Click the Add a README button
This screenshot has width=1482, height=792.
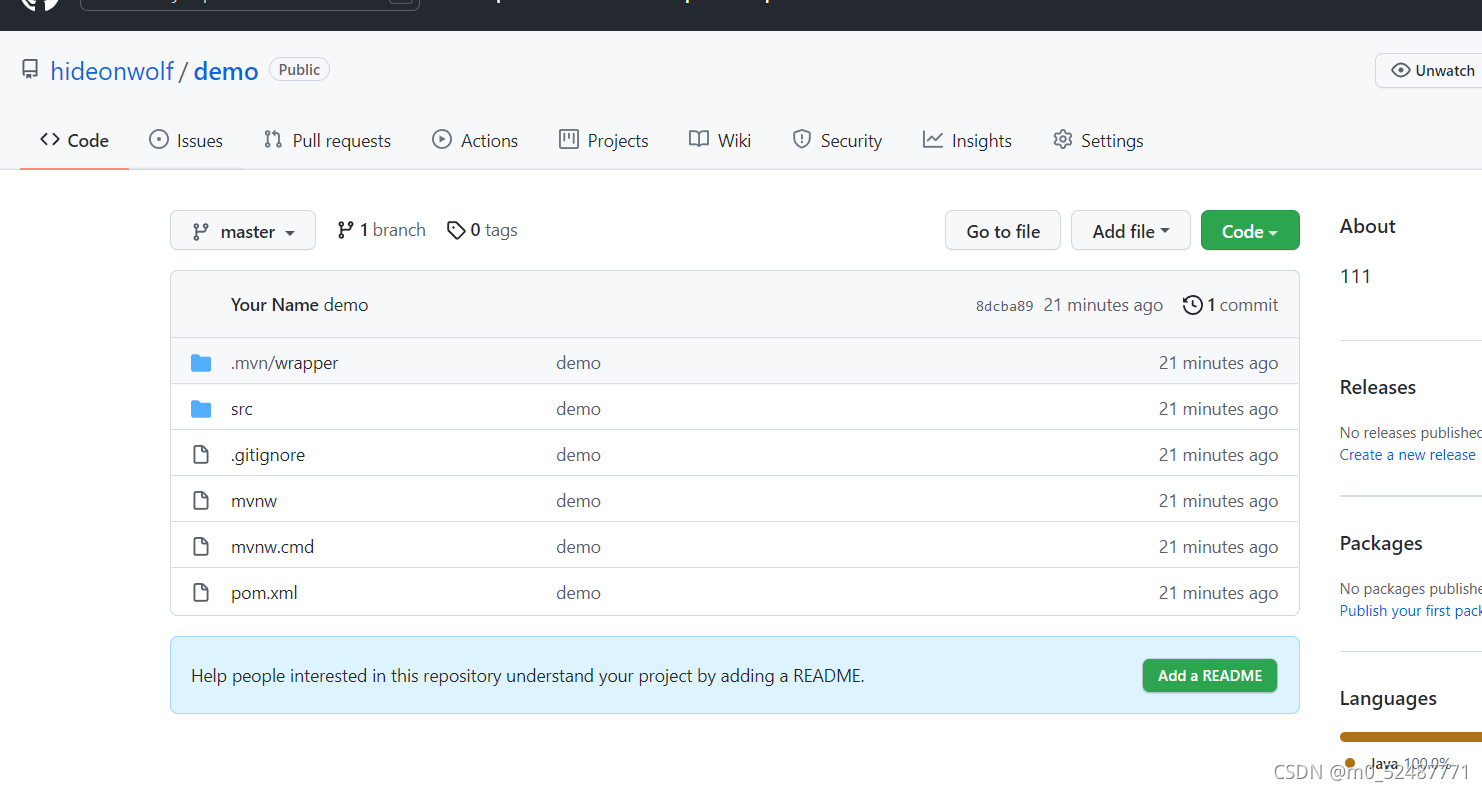click(1210, 676)
